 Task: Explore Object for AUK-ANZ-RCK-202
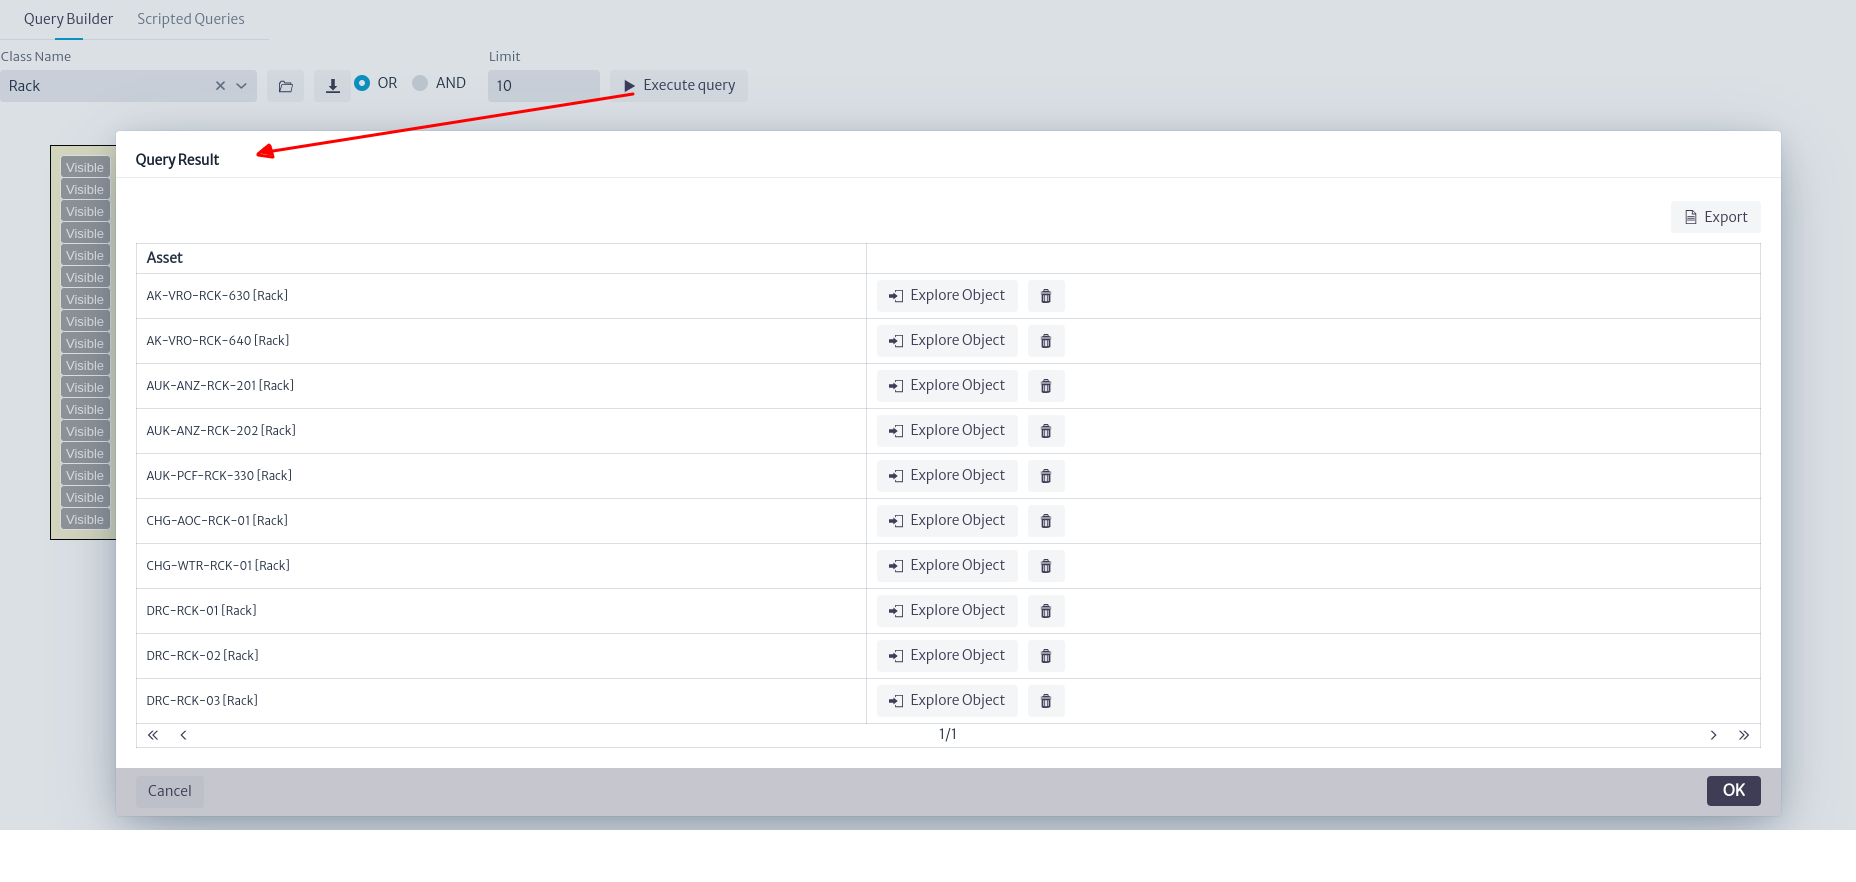(x=947, y=431)
